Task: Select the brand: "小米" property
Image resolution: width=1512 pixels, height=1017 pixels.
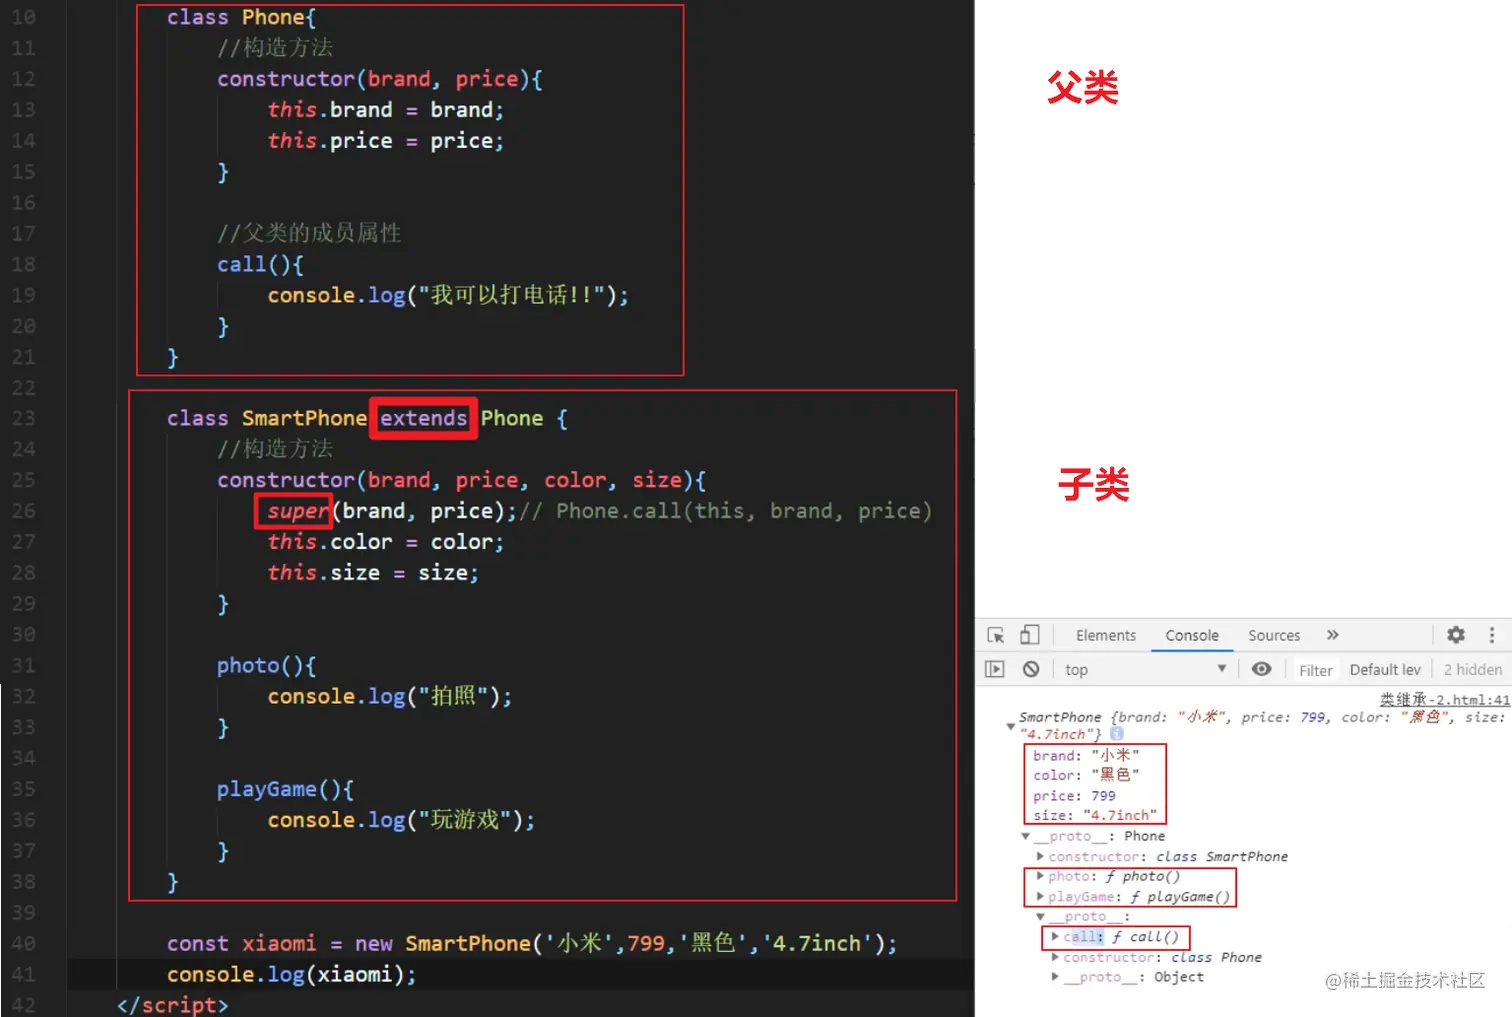Action: coord(1086,756)
